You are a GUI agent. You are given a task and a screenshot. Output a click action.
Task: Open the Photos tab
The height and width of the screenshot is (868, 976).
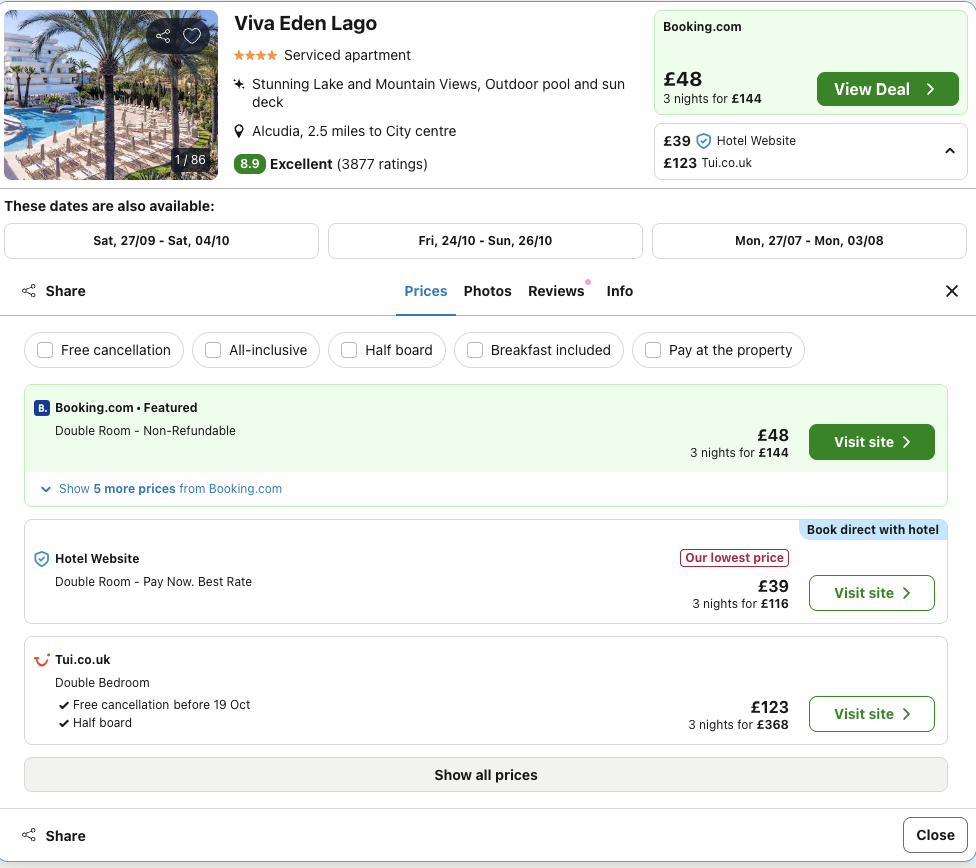pyautogui.click(x=487, y=291)
